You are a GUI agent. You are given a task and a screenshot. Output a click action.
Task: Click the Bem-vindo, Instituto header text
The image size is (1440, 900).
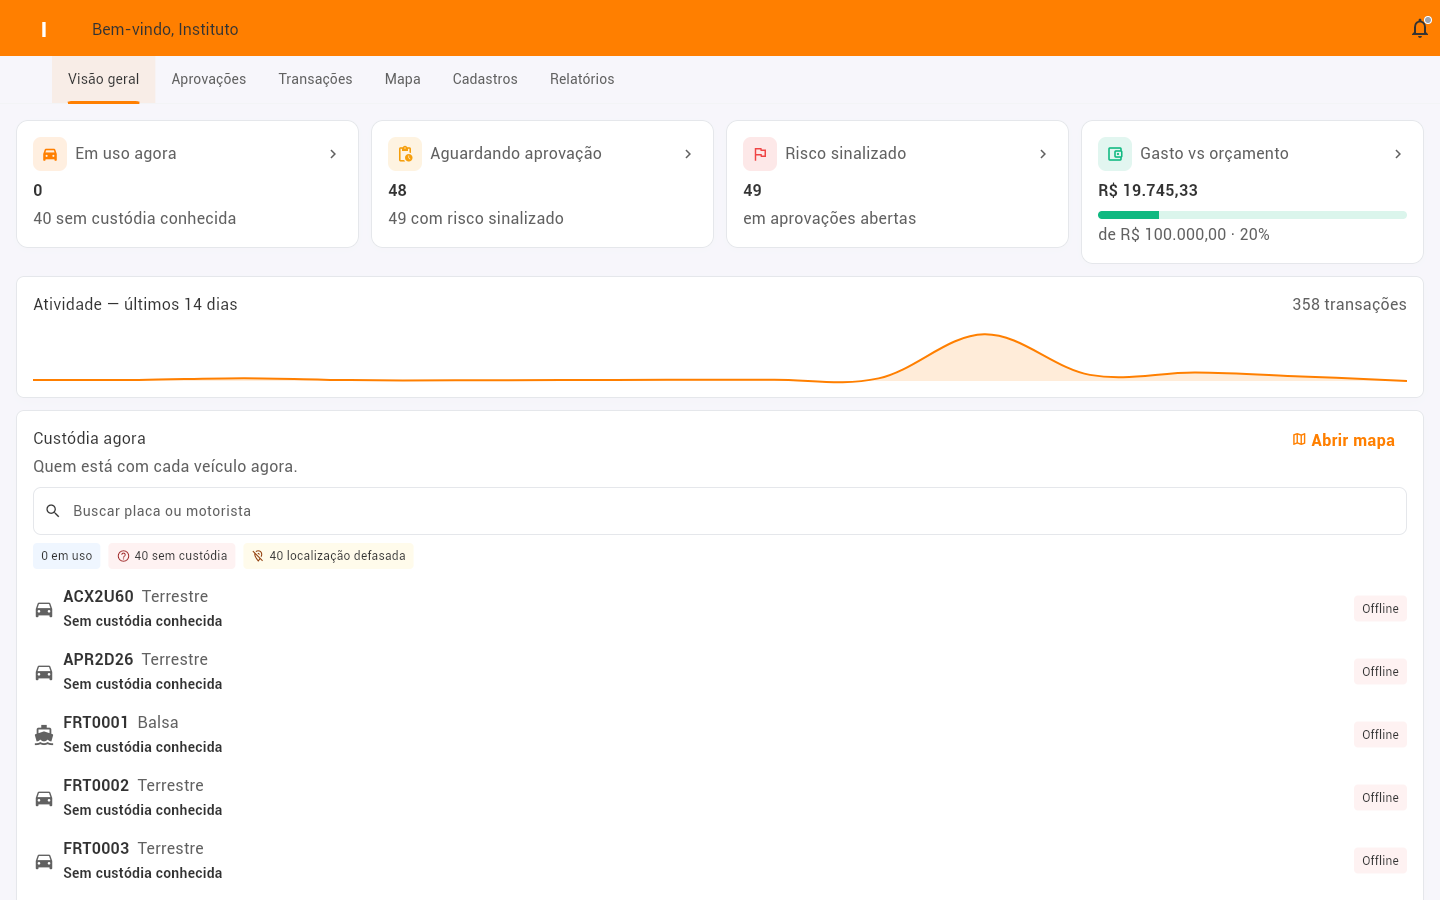click(165, 29)
